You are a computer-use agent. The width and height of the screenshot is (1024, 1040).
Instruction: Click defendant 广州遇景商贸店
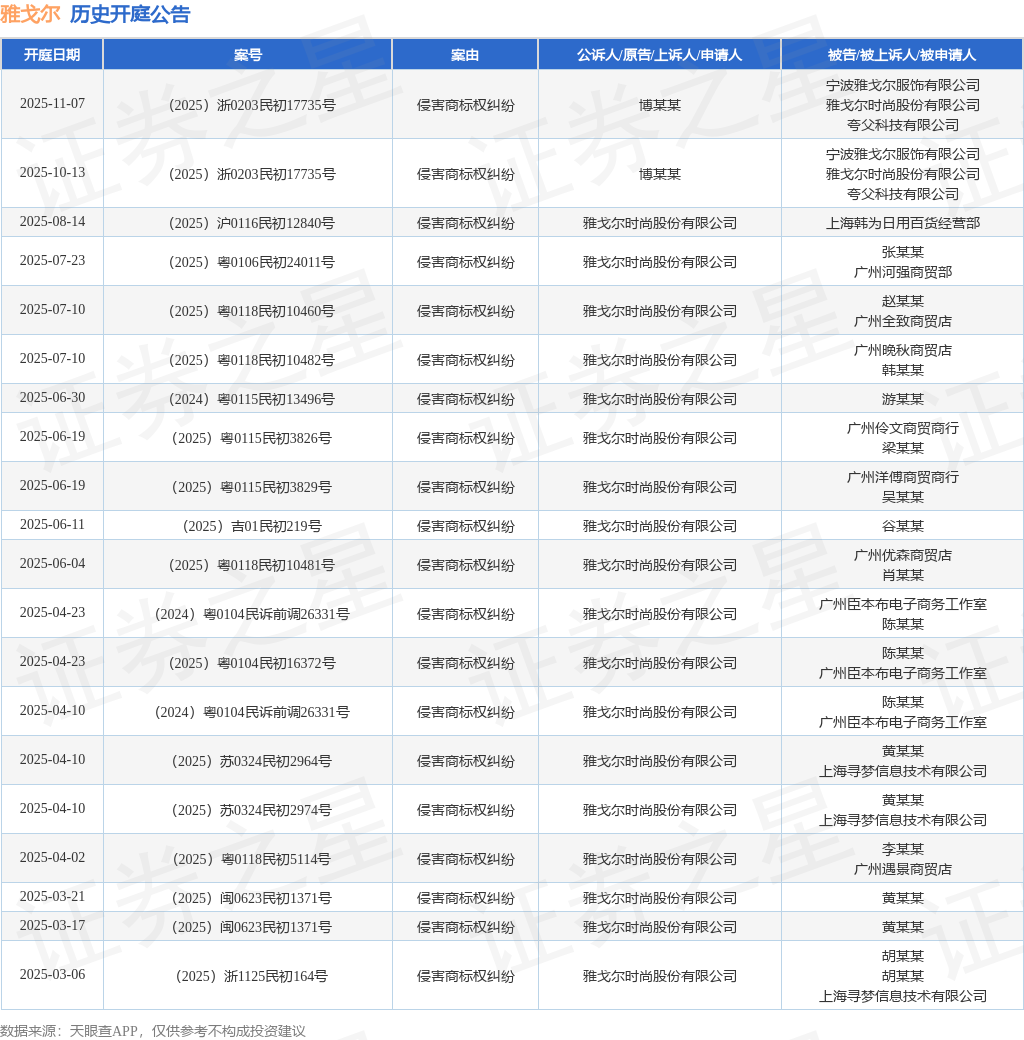902,870
